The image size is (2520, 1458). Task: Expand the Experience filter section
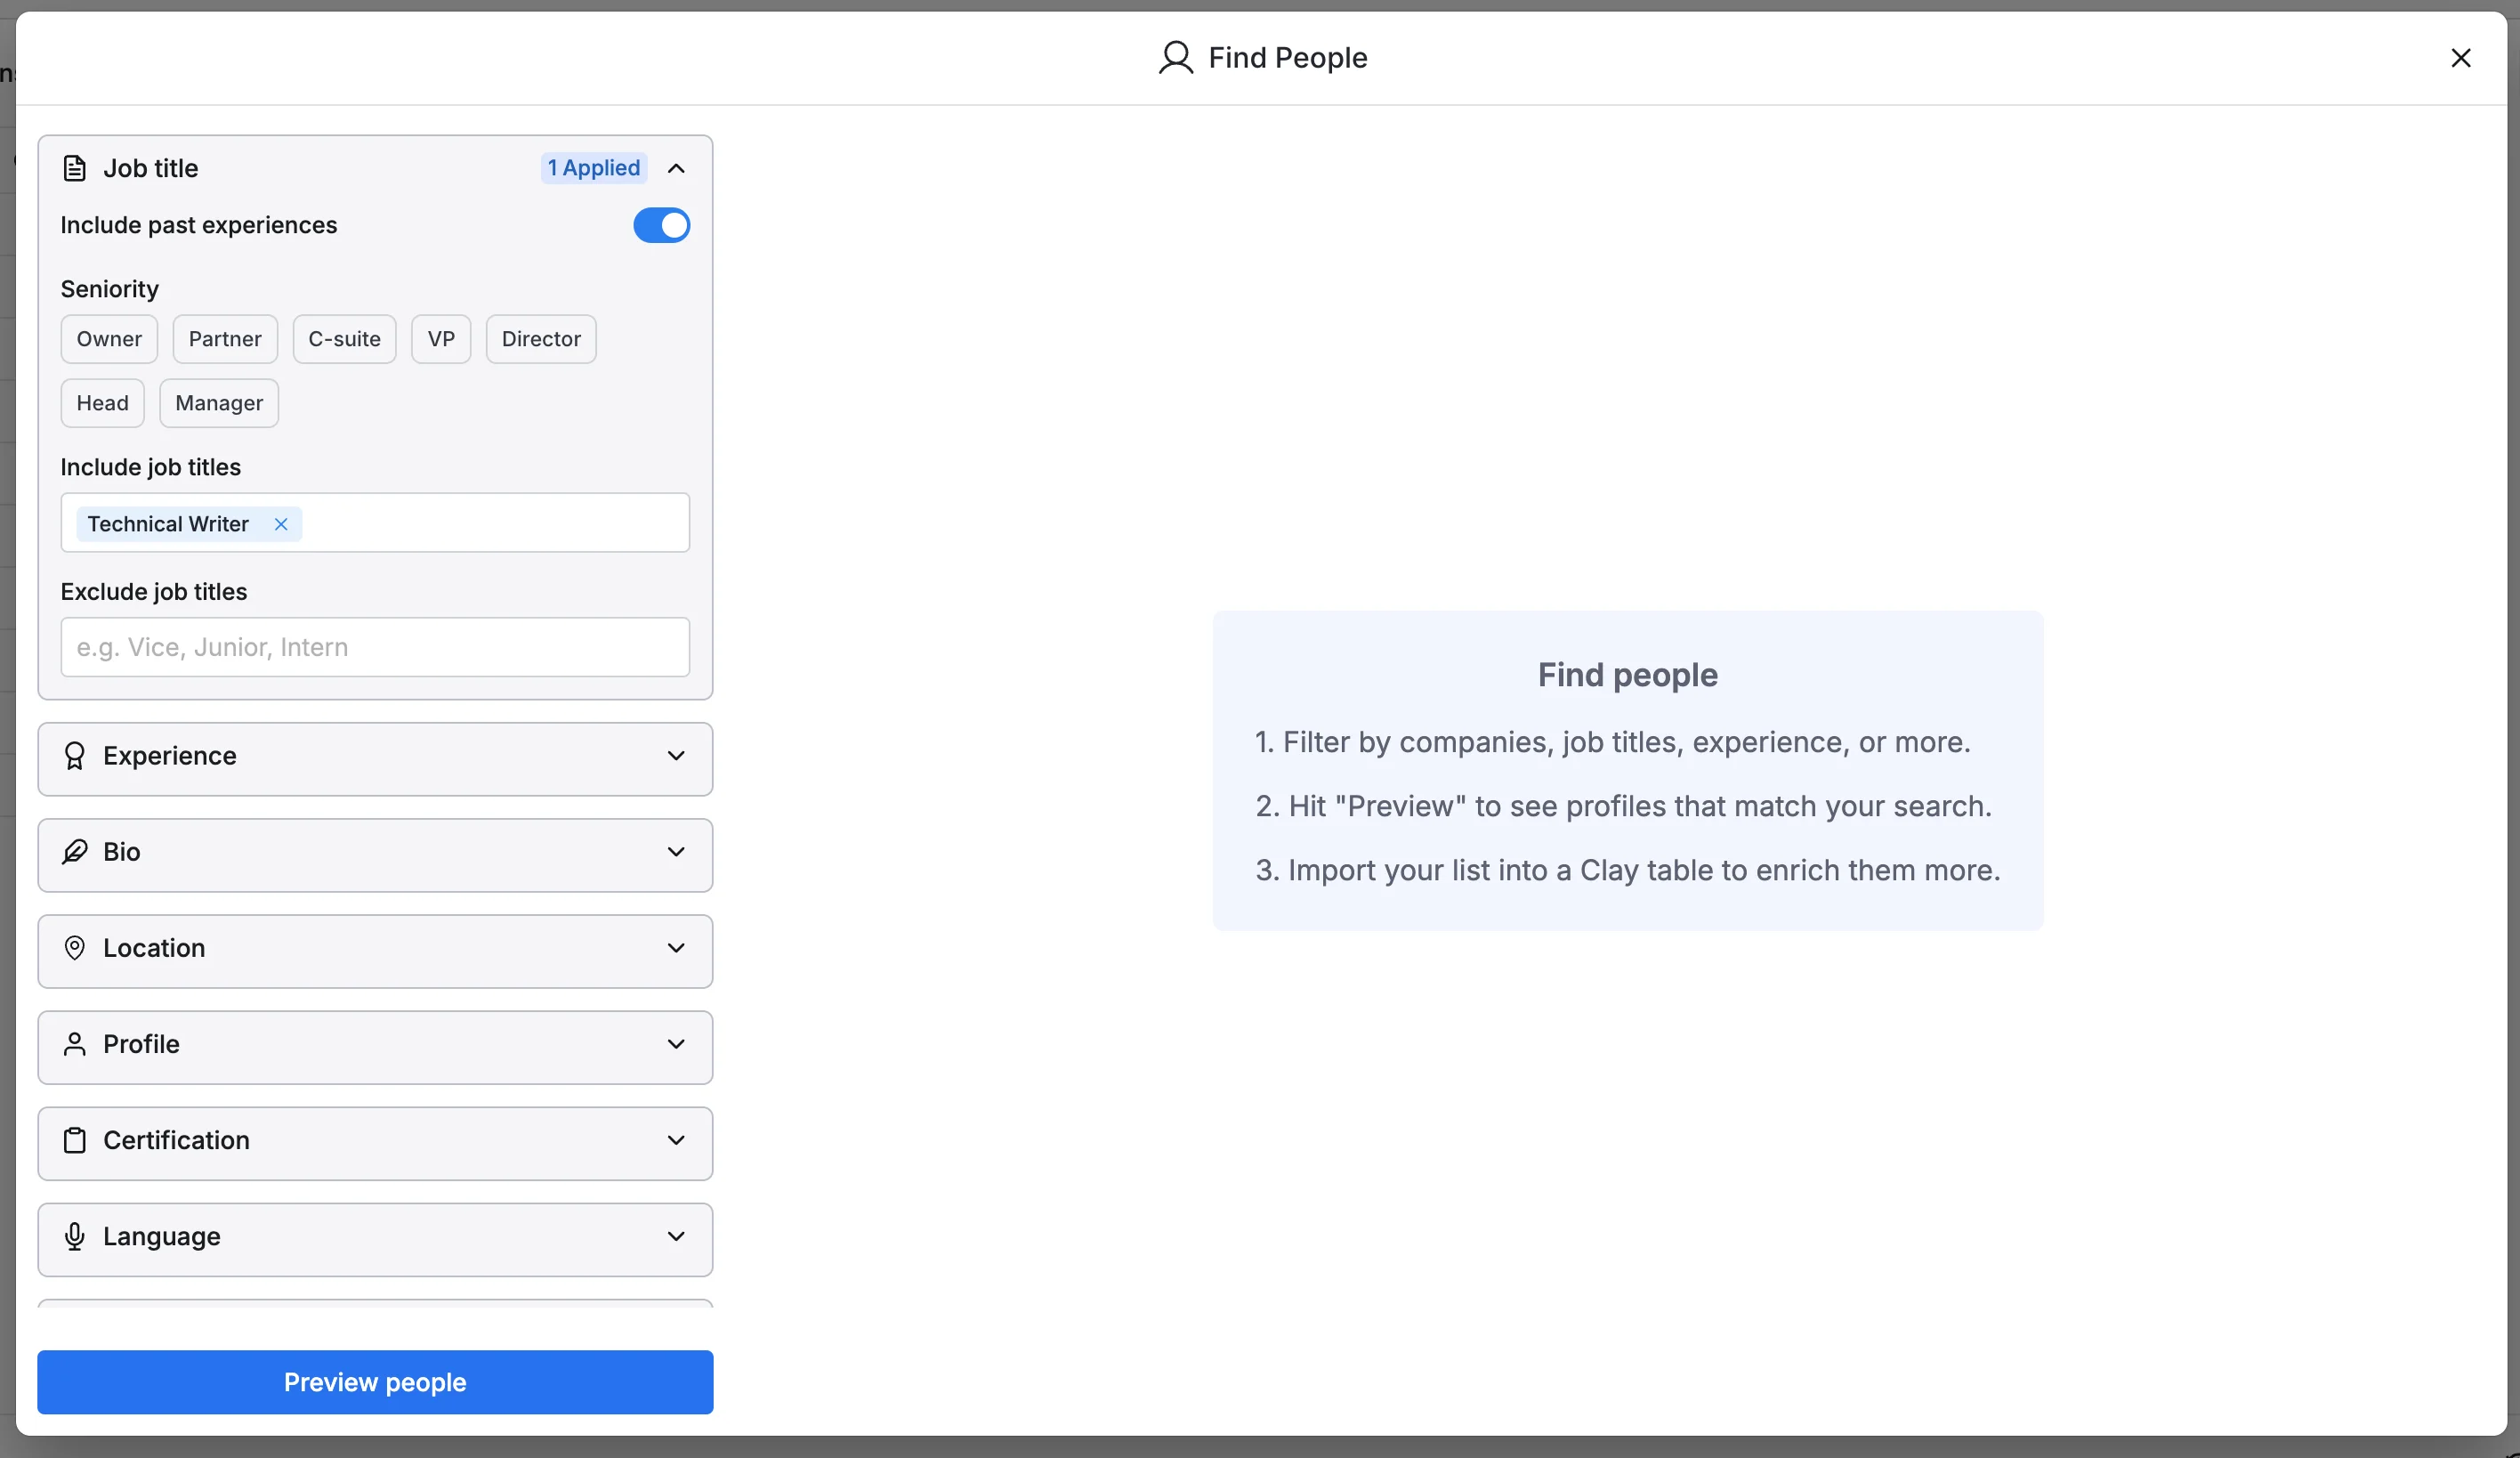click(676, 756)
